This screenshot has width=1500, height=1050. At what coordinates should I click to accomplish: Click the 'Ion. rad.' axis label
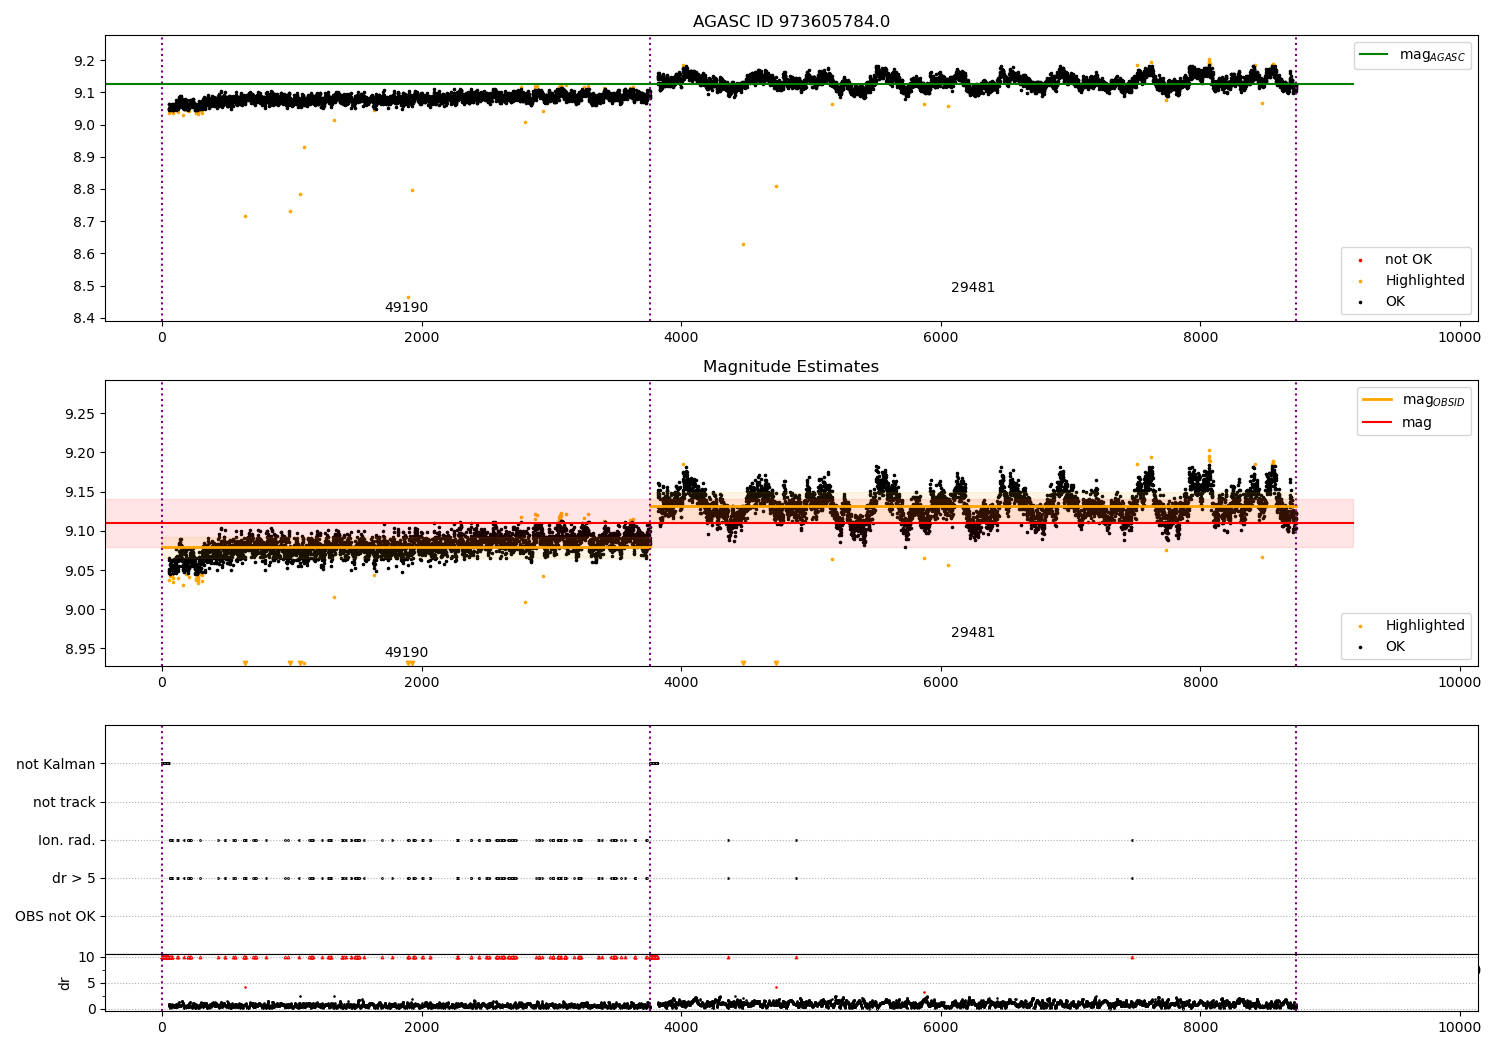67,841
